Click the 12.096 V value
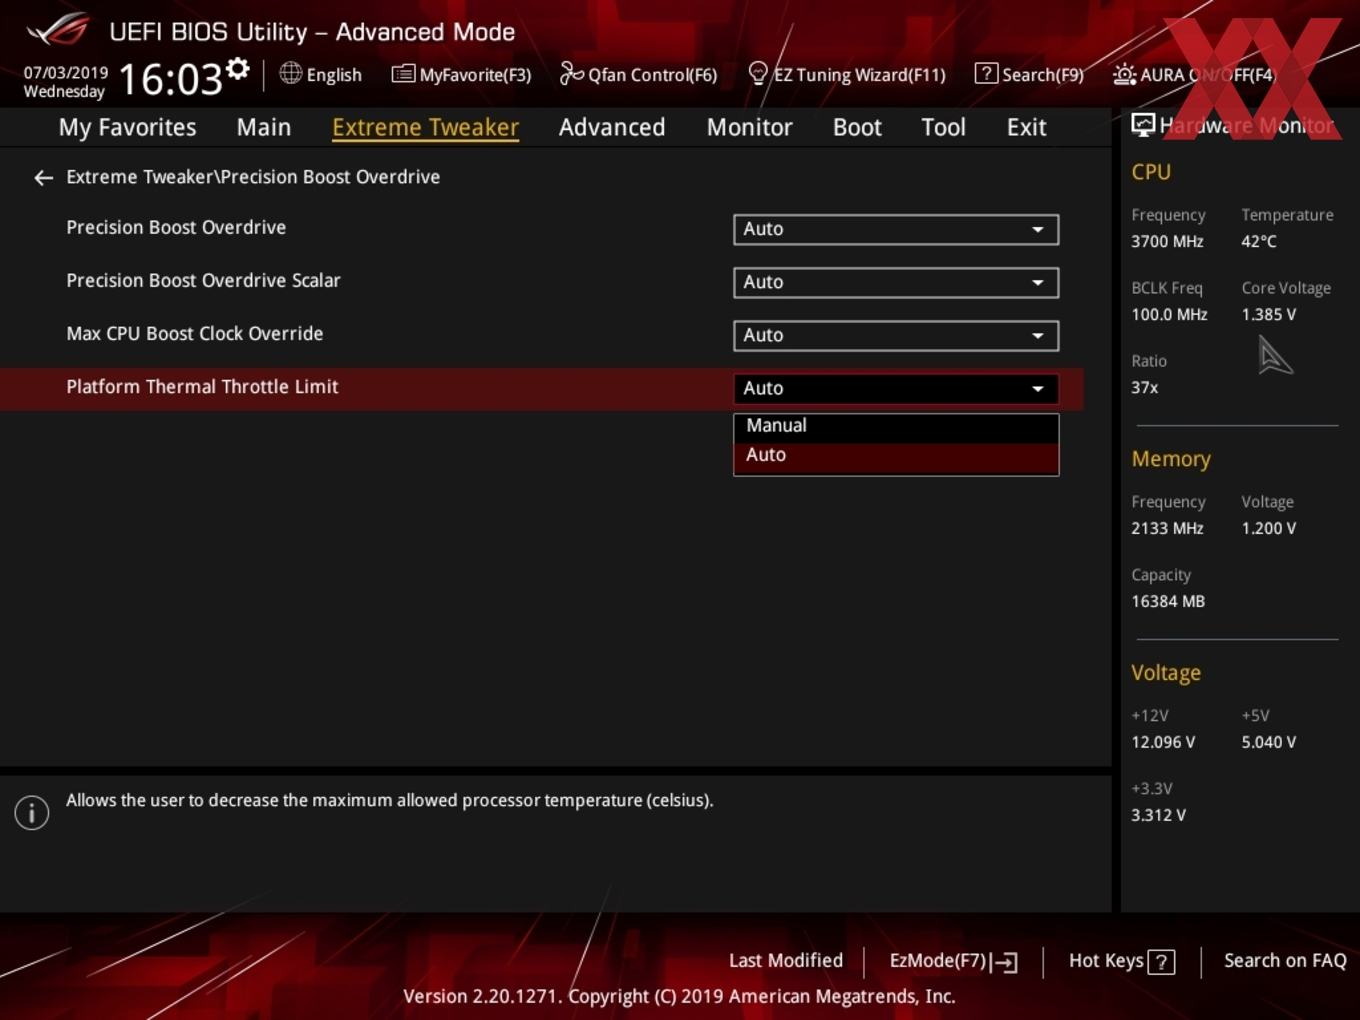Image resolution: width=1360 pixels, height=1020 pixels. [1163, 742]
